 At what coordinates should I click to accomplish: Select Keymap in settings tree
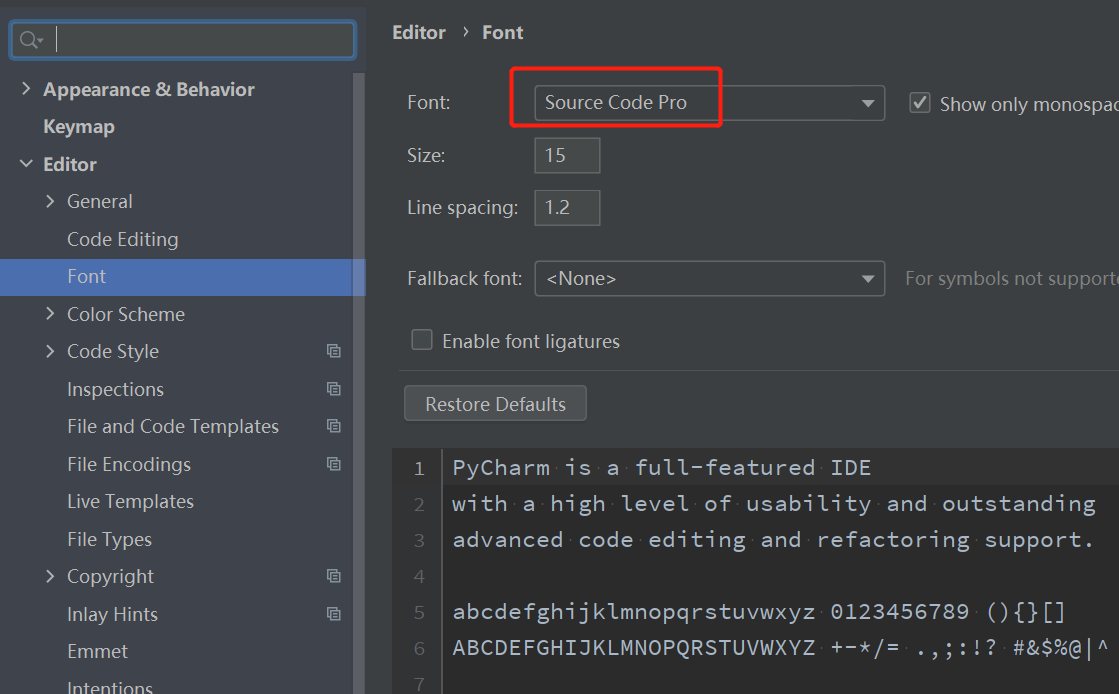(x=79, y=127)
